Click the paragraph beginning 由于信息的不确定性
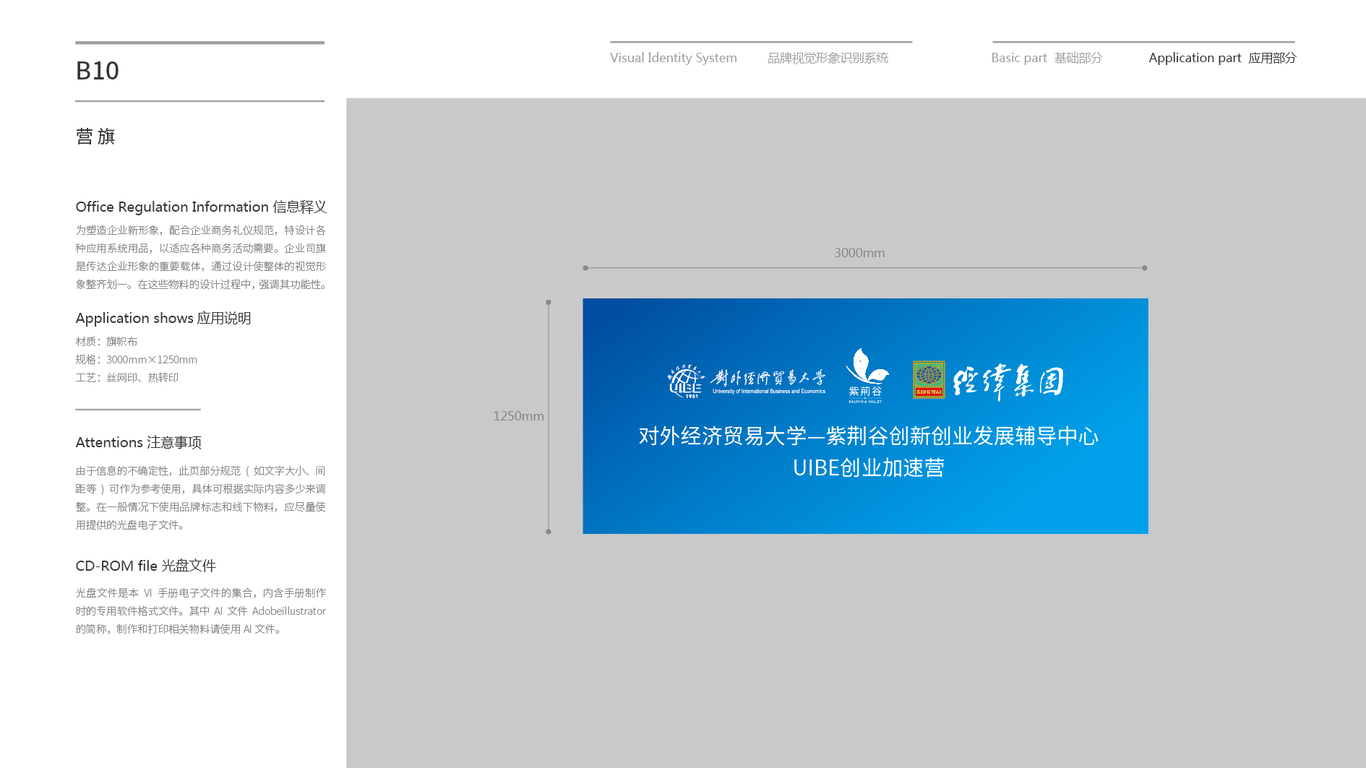 pyautogui.click(x=201, y=498)
